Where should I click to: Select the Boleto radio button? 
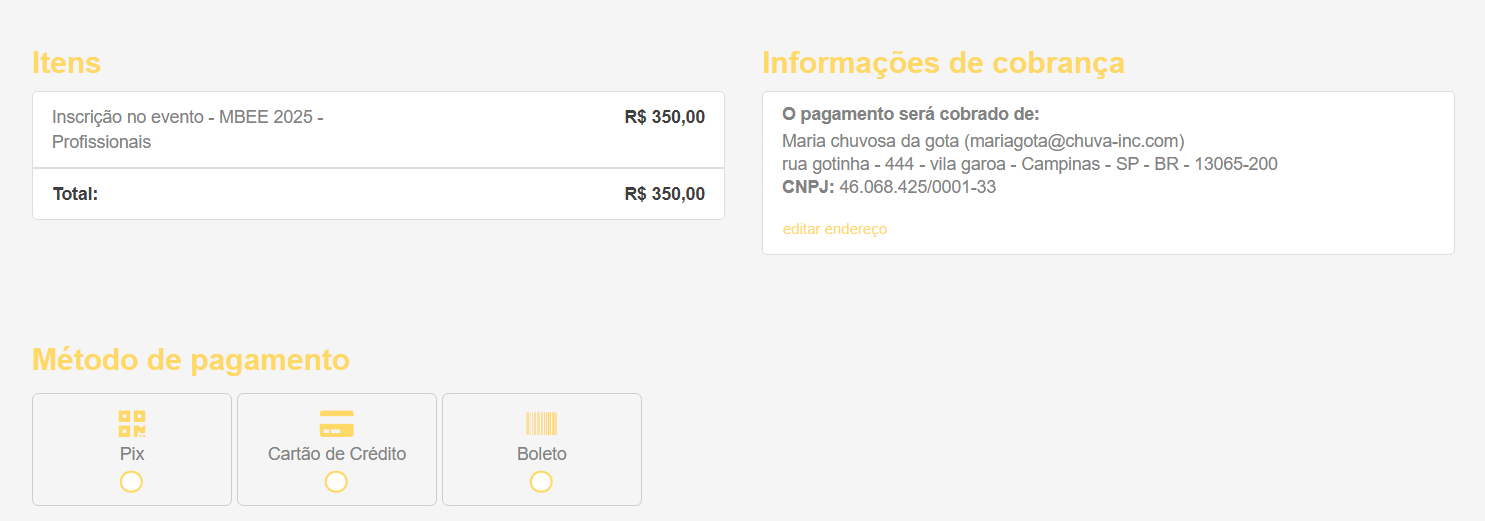click(x=541, y=482)
